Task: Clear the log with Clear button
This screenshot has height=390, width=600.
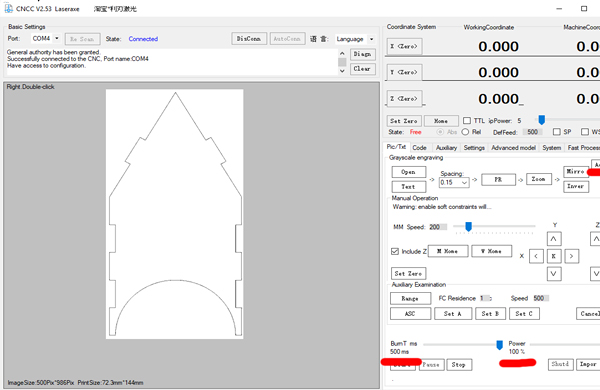Action: point(362,69)
